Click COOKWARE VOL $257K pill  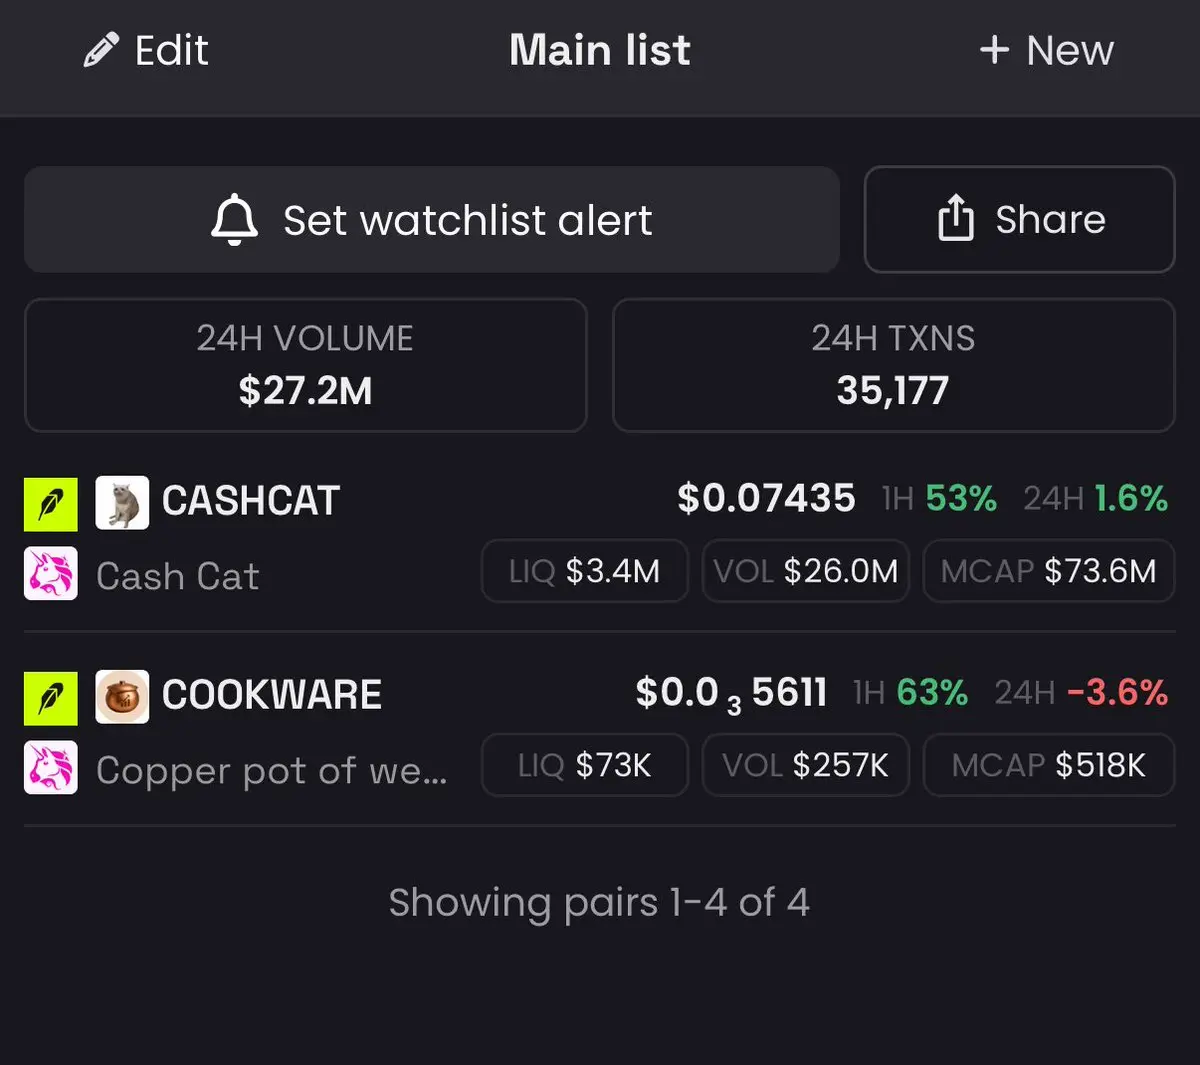[x=805, y=765]
